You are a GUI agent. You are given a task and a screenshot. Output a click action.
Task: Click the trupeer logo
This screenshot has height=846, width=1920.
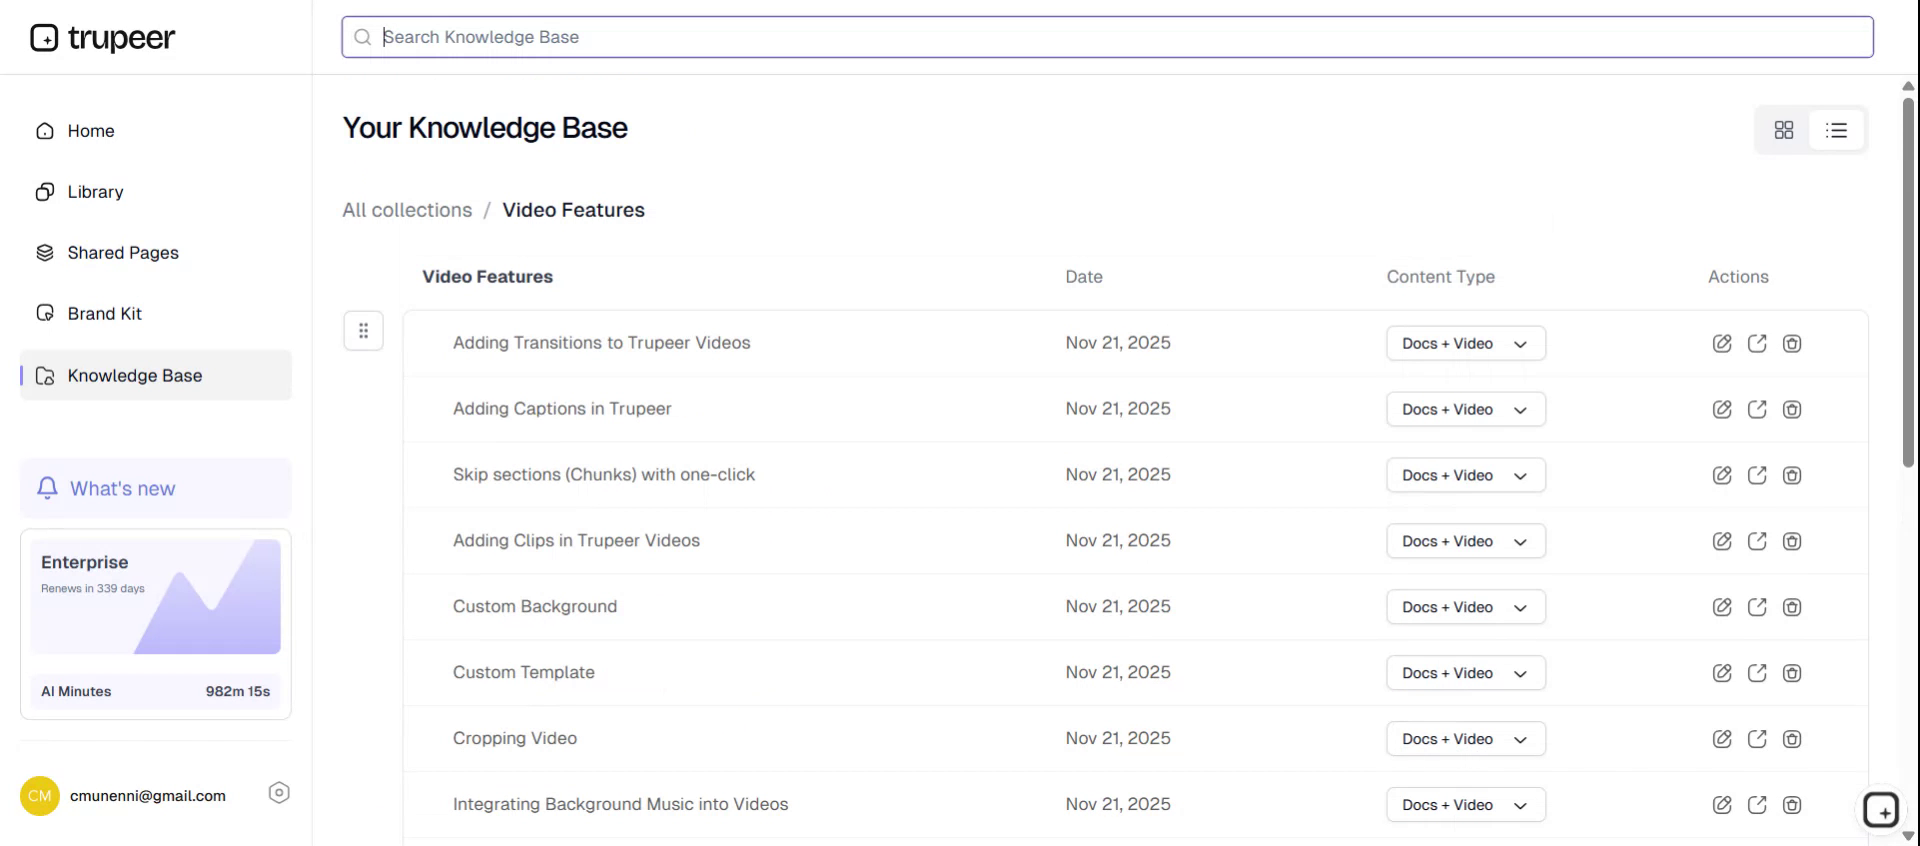[x=103, y=38]
